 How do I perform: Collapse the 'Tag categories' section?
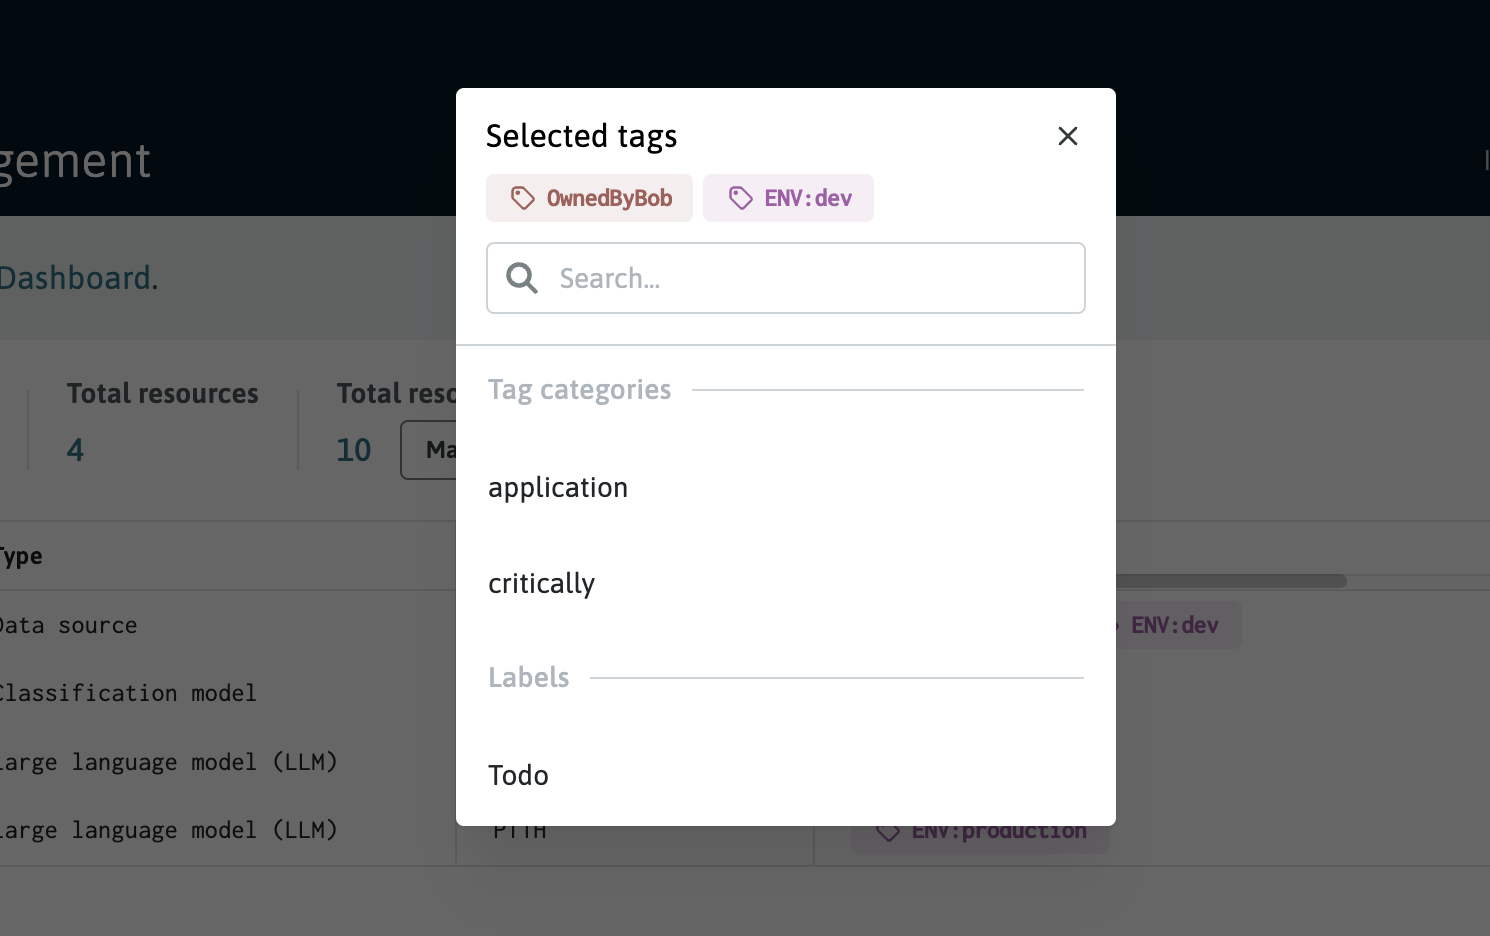coord(579,390)
